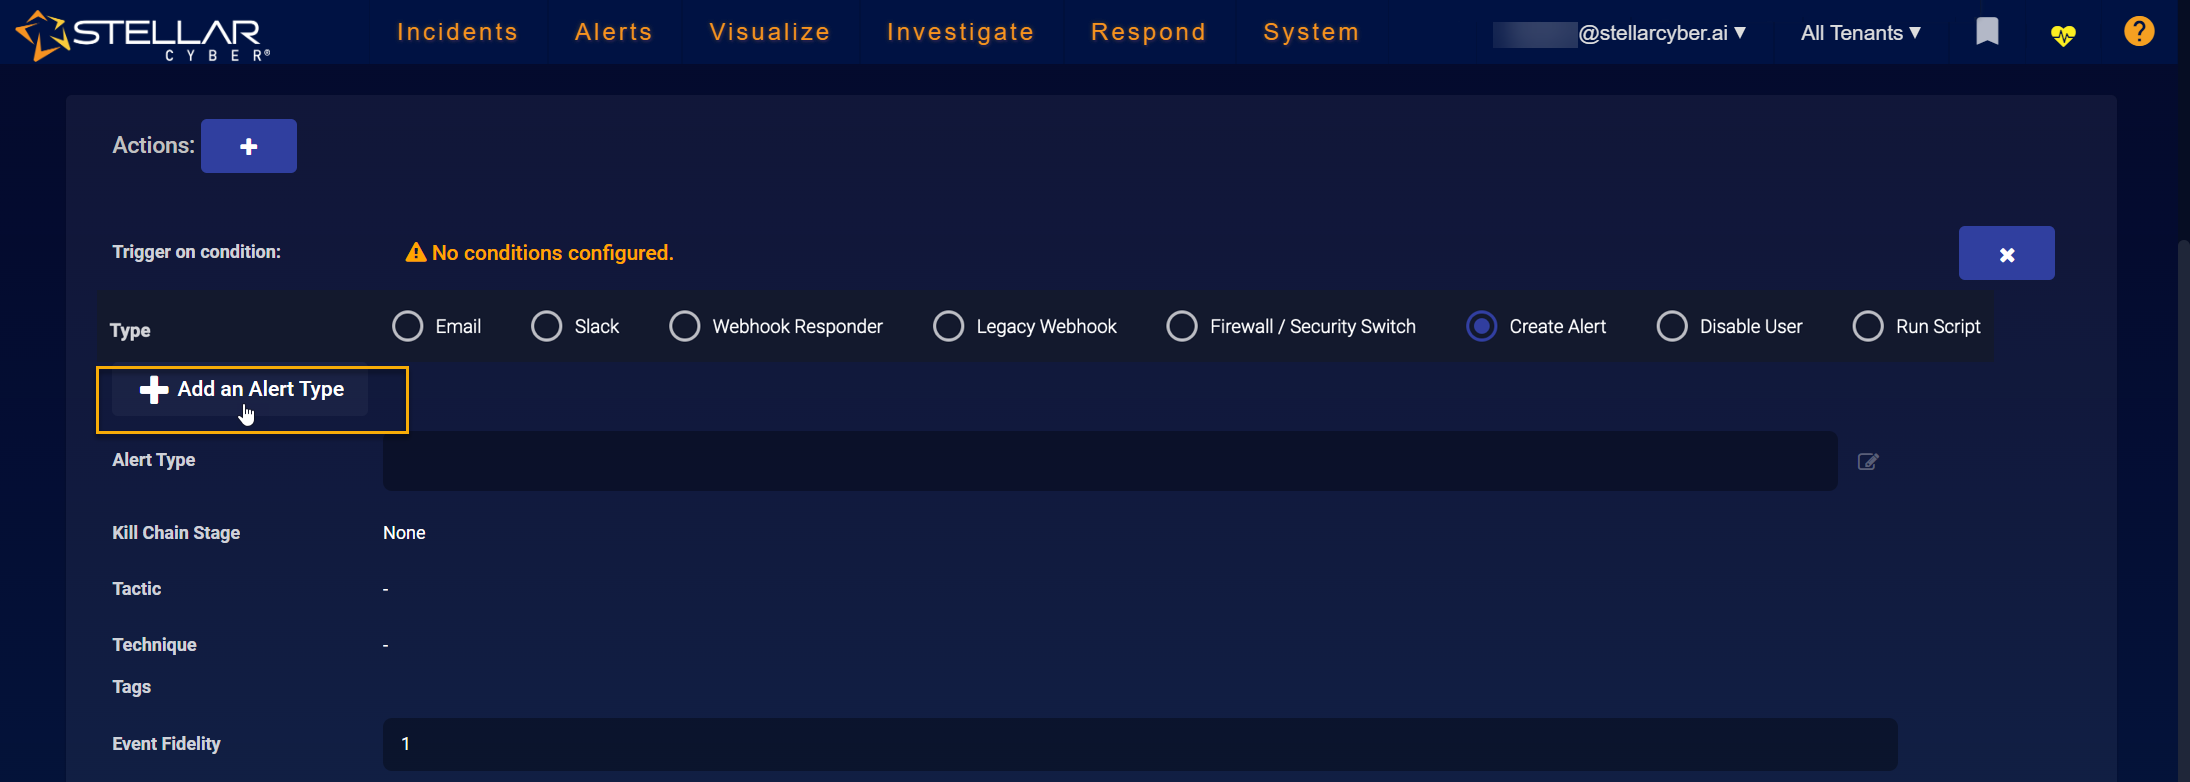Choose the Slack radio option

pos(547,326)
